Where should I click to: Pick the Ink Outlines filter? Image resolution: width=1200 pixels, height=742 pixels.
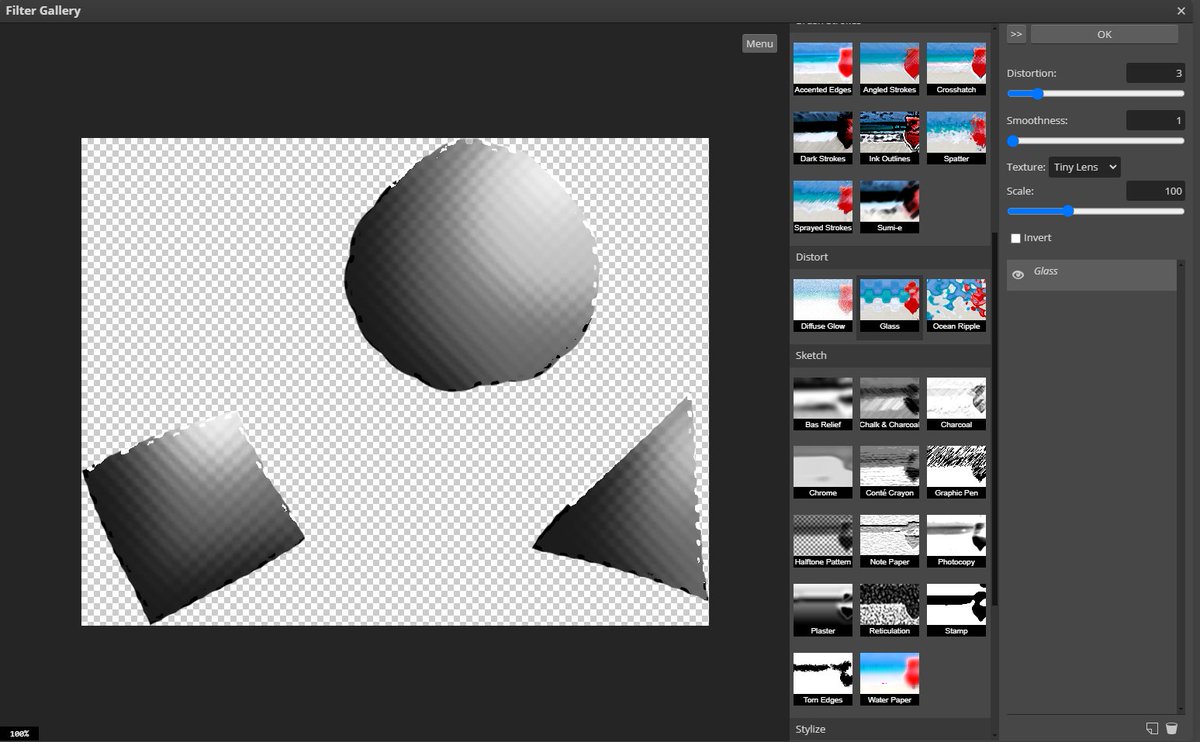(x=889, y=138)
